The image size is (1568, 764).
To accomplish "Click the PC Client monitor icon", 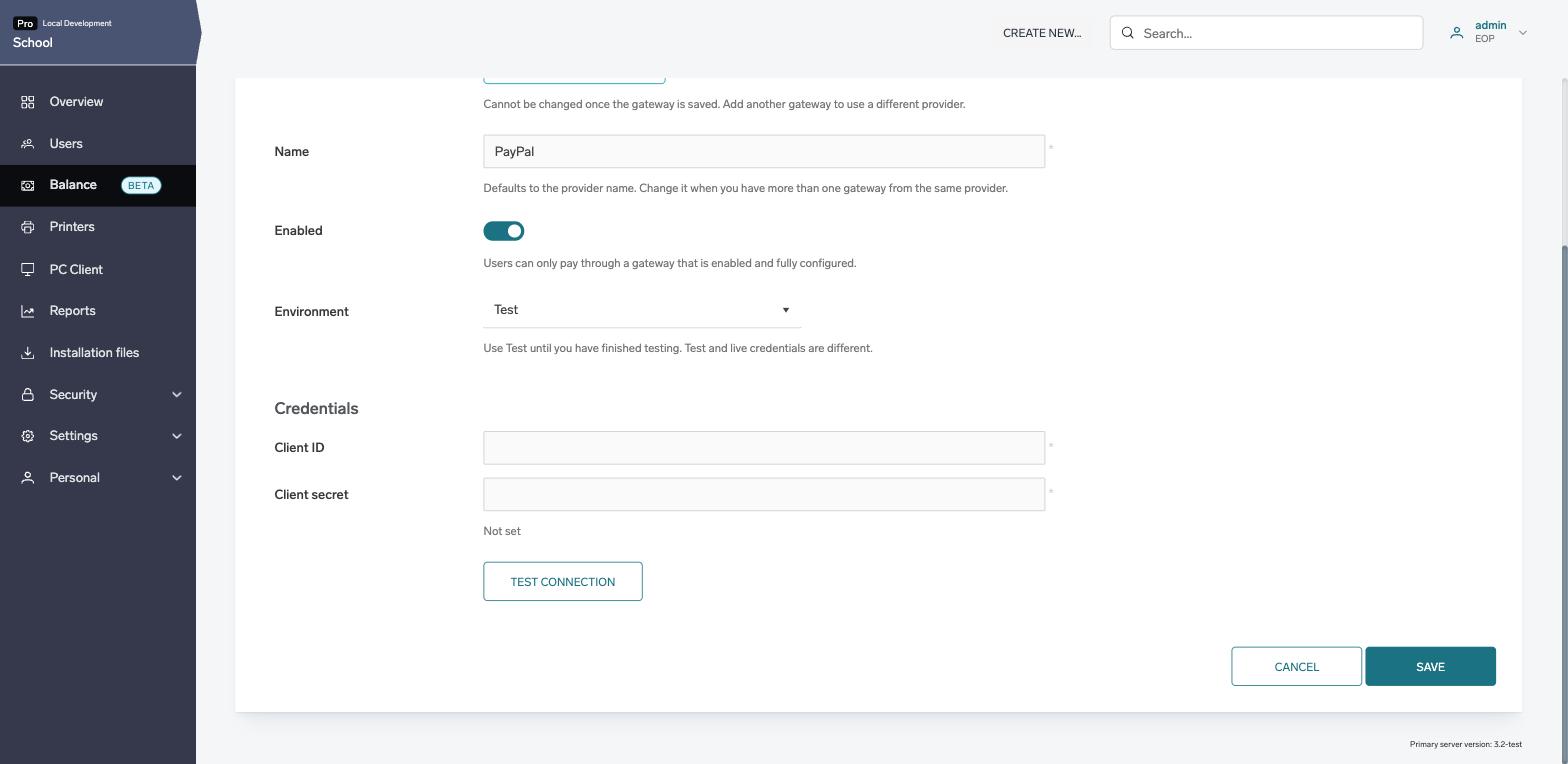I will pyautogui.click(x=28, y=270).
